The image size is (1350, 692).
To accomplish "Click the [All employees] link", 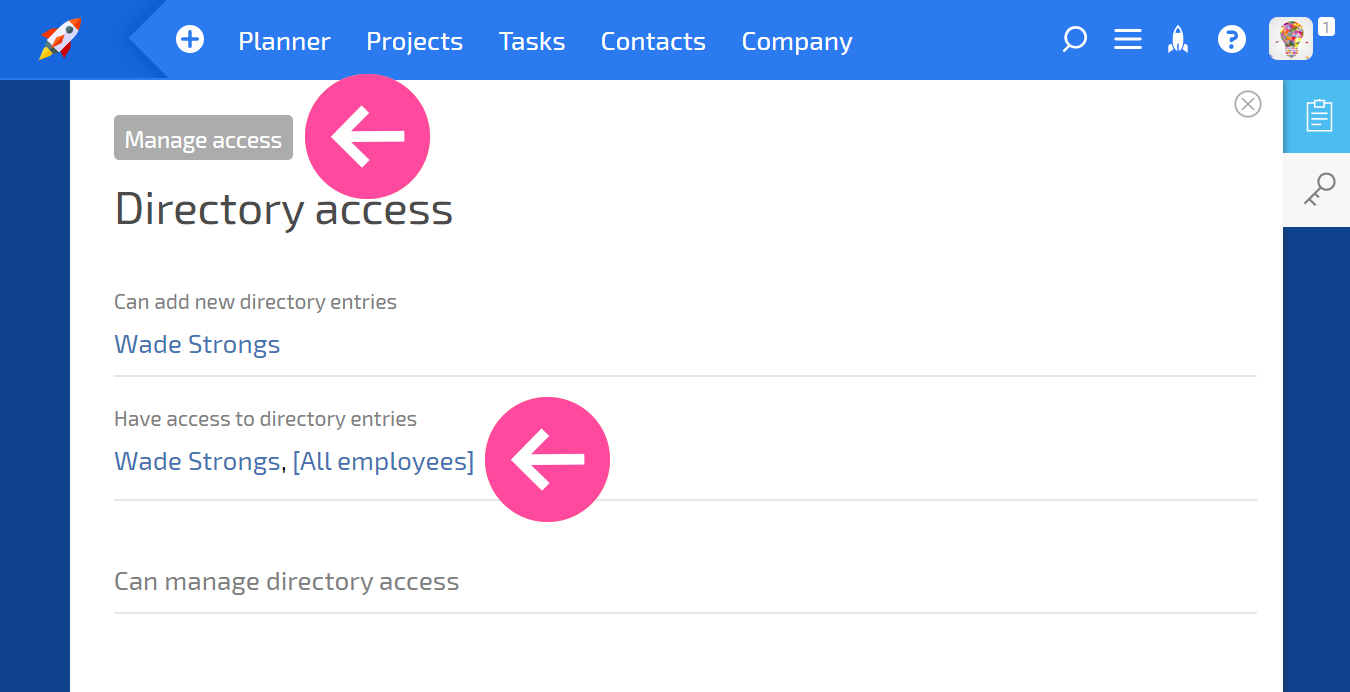I will [x=383, y=462].
